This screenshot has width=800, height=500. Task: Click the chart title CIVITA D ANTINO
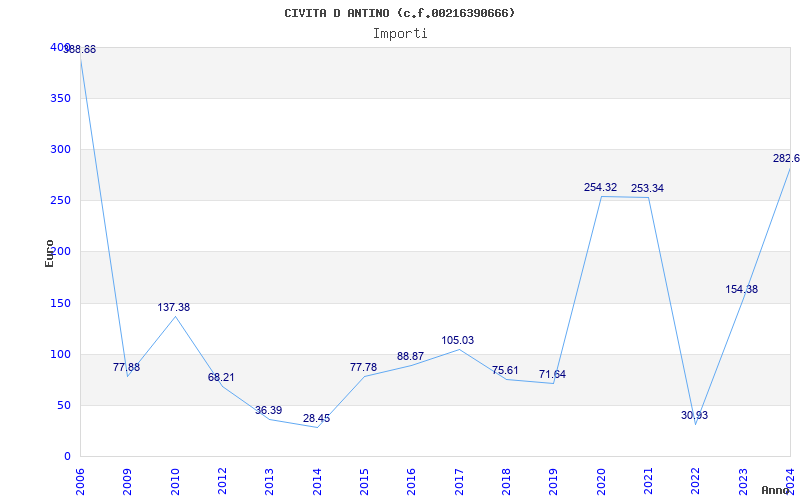[400, 13]
